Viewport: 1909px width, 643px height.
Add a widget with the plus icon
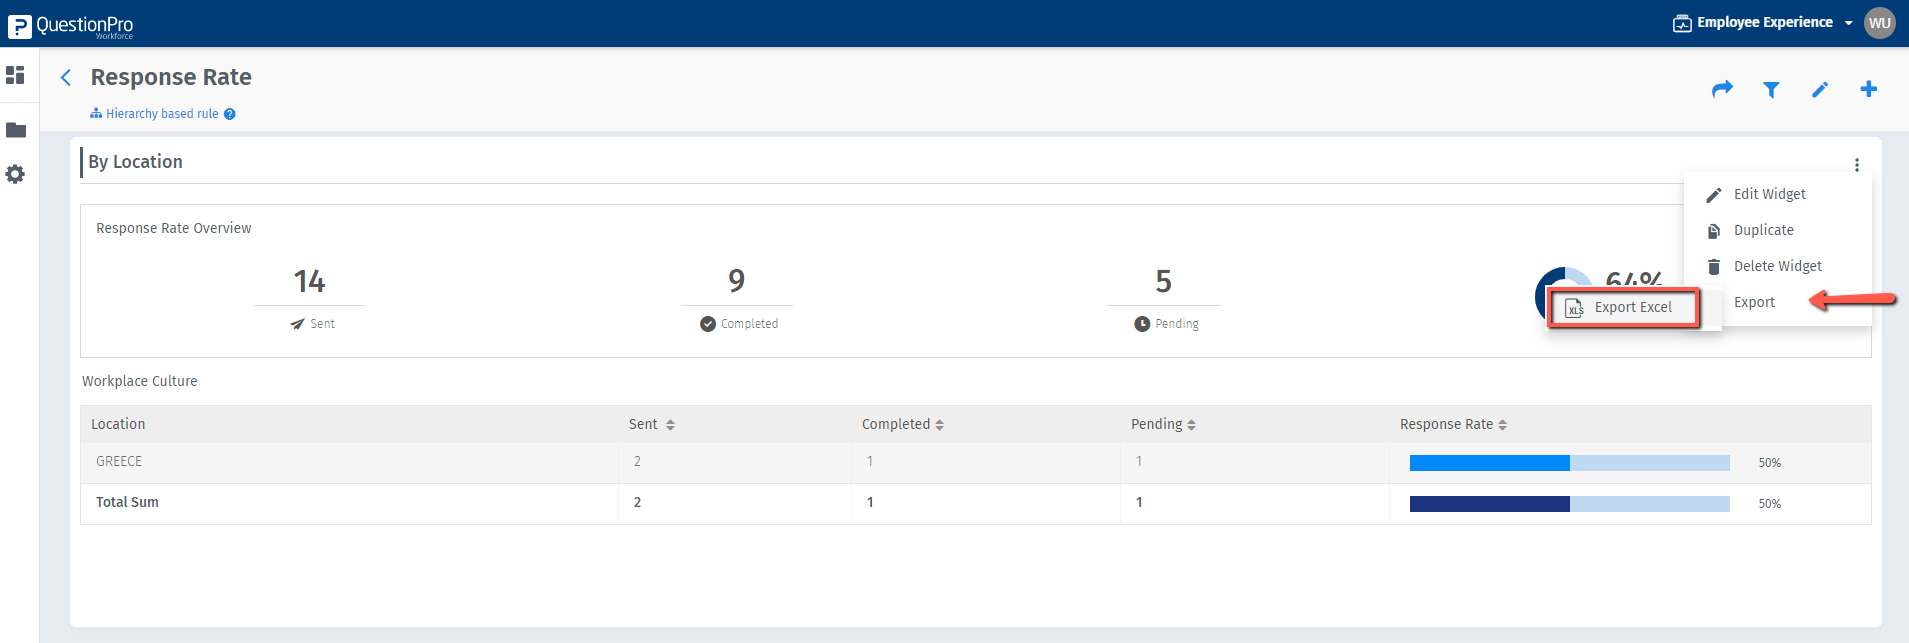click(1868, 89)
